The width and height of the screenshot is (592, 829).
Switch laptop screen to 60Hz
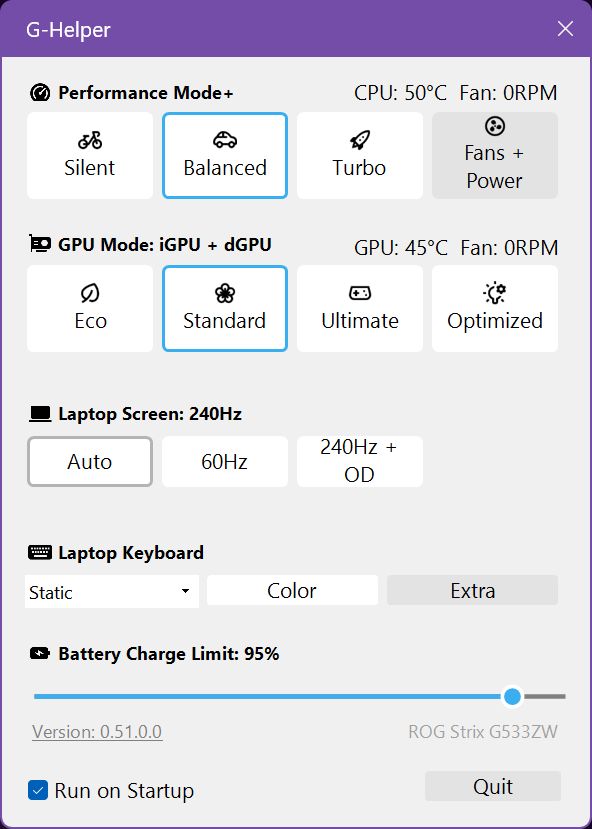[224, 461]
